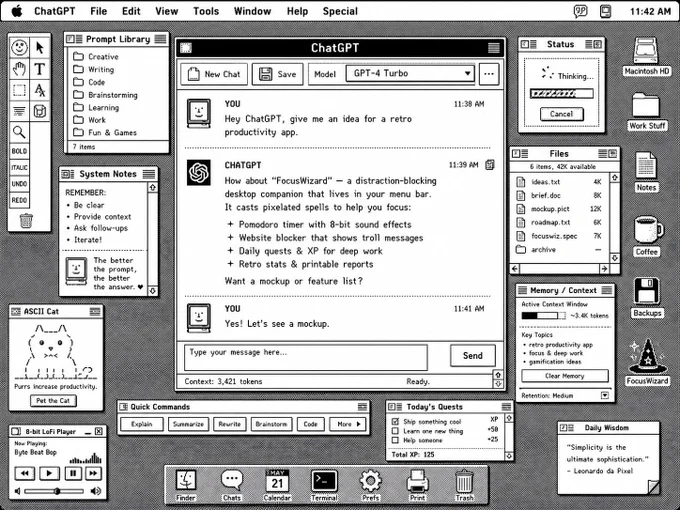Click Clear Memory button
This screenshot has width=680, height=510.
pos(565,376)
